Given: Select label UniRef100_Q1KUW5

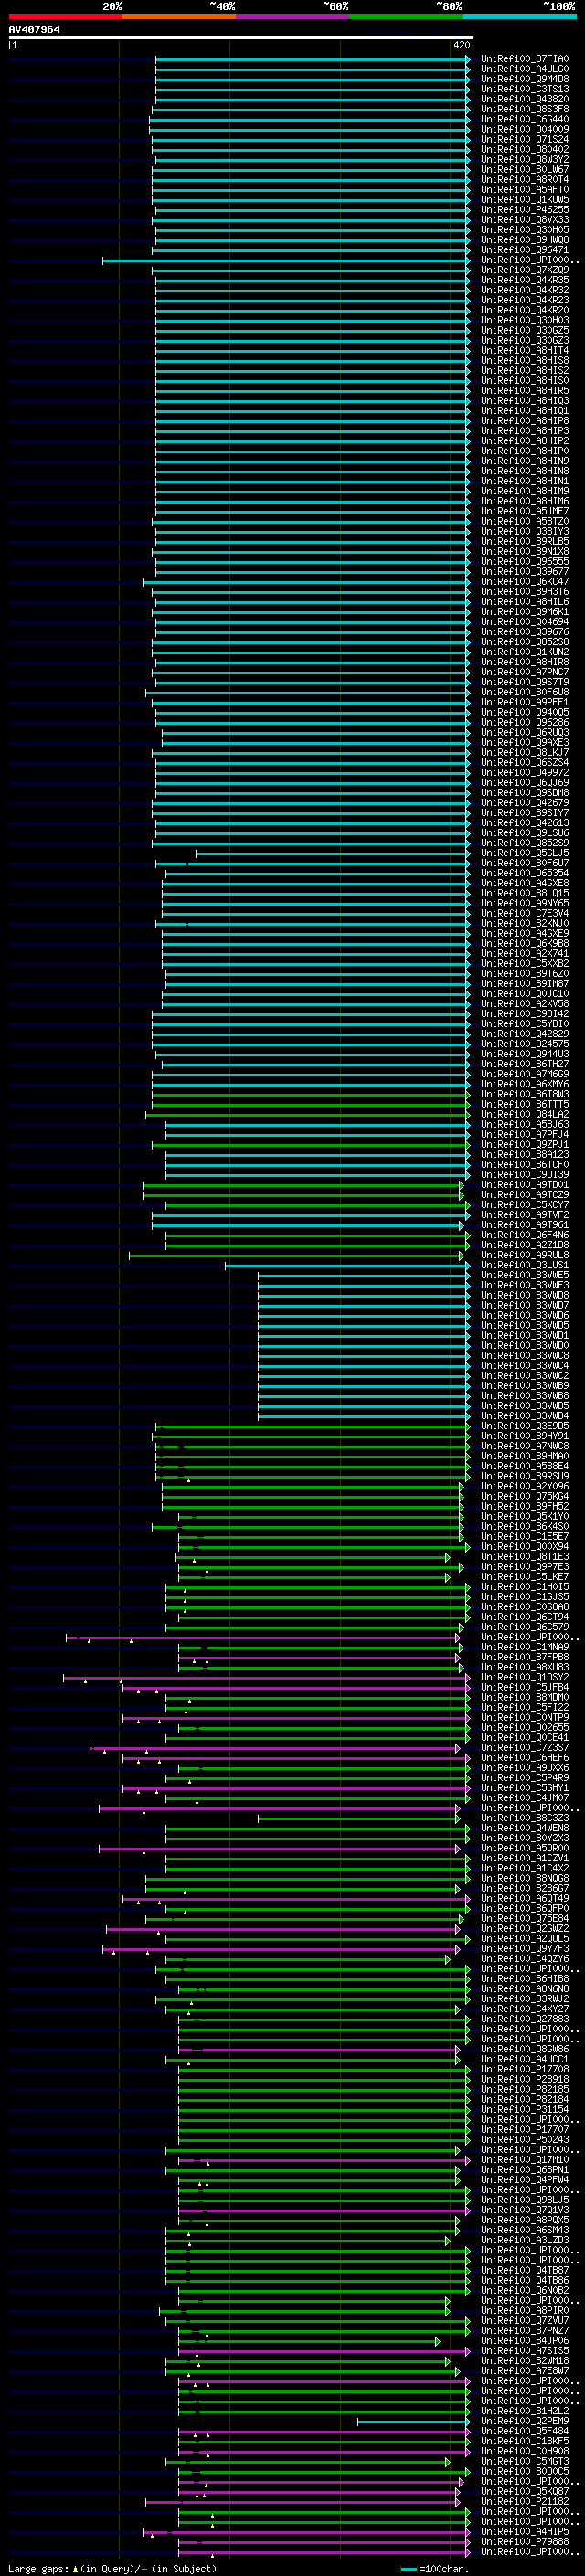Looking at the screenshot, I should pos(525,199).
